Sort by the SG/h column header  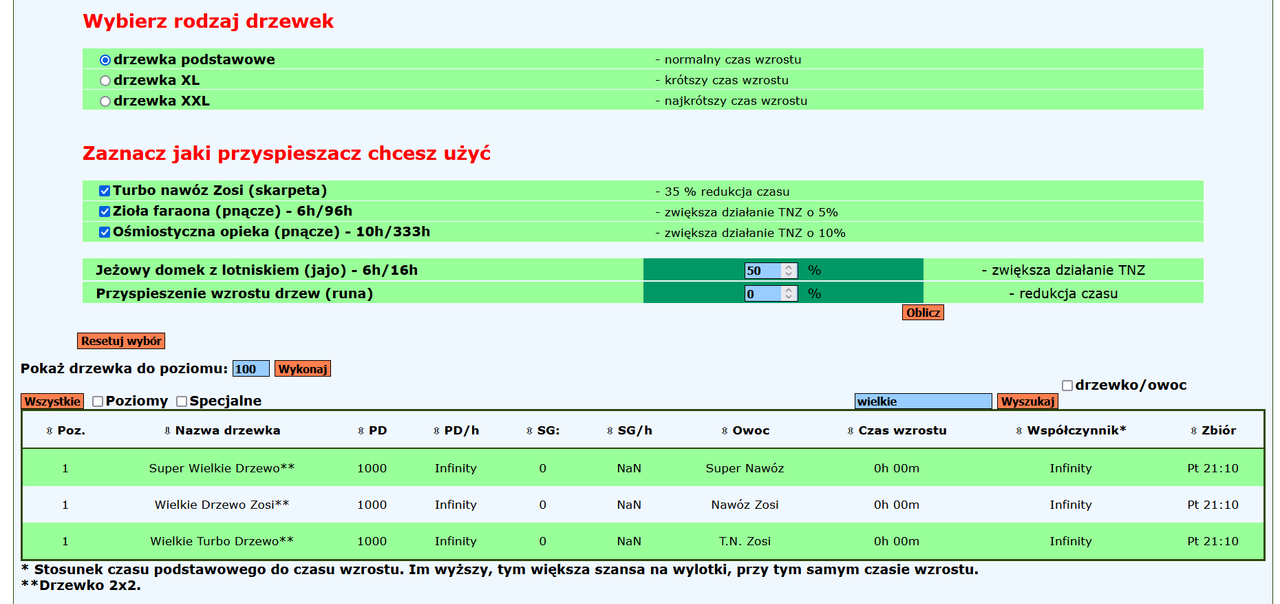(x=629, y=430)
